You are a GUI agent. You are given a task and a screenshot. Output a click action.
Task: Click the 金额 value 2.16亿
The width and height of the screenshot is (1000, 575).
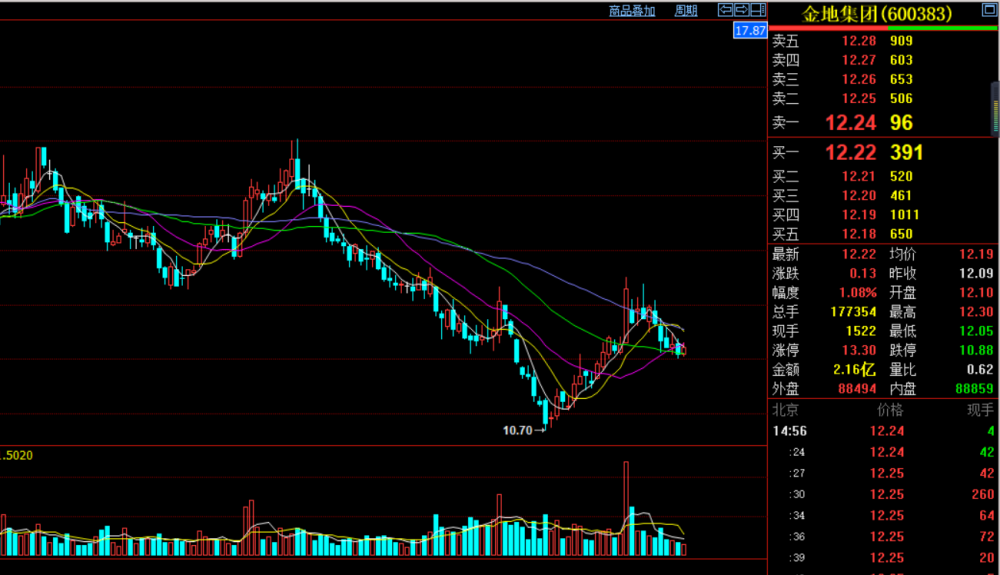(x=855, y=369)
